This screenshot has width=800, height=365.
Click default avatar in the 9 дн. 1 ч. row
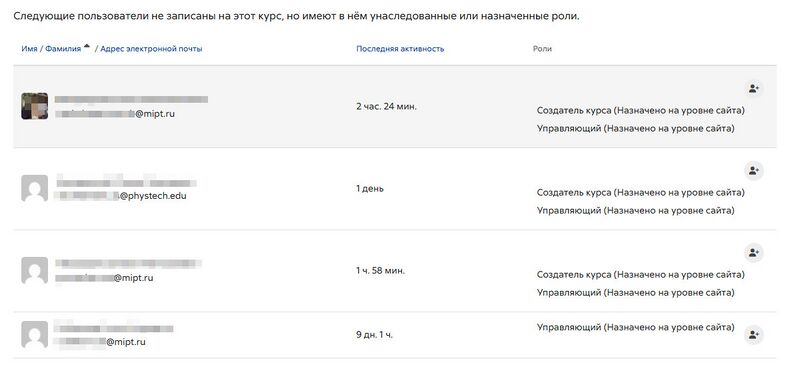[35, 335]
